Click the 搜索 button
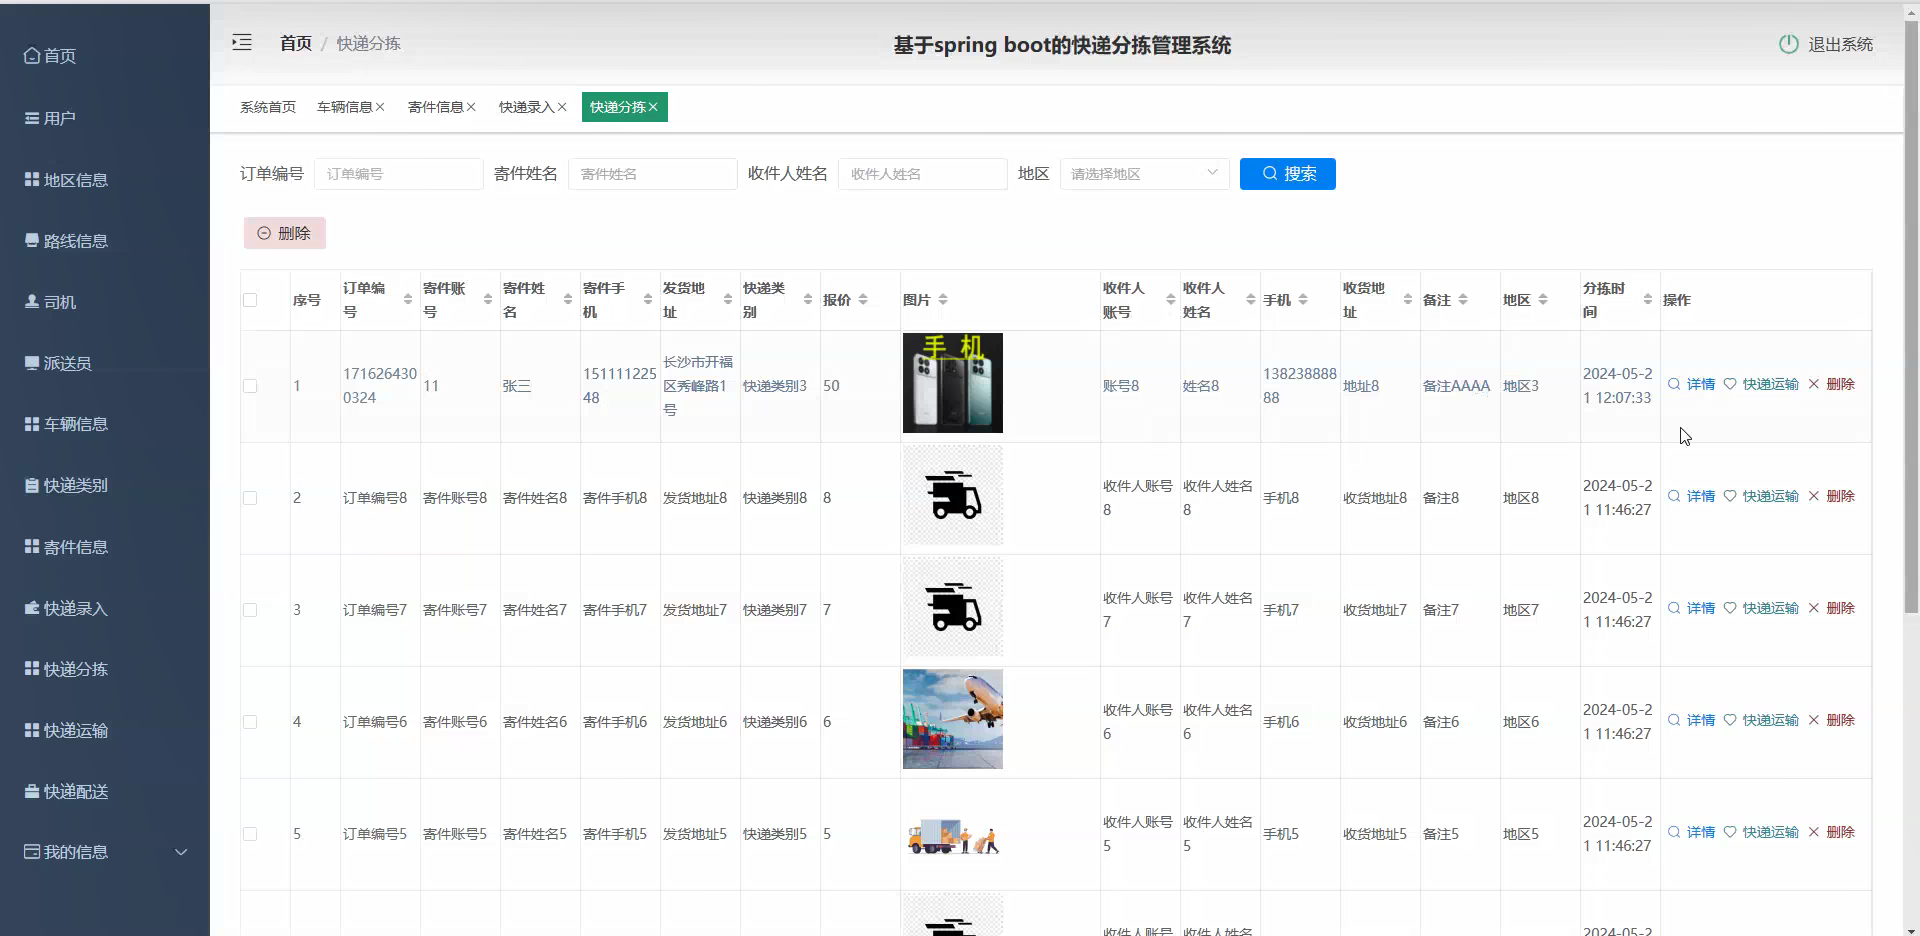This screenshot has width=1920, height=936. [1287, 173]
